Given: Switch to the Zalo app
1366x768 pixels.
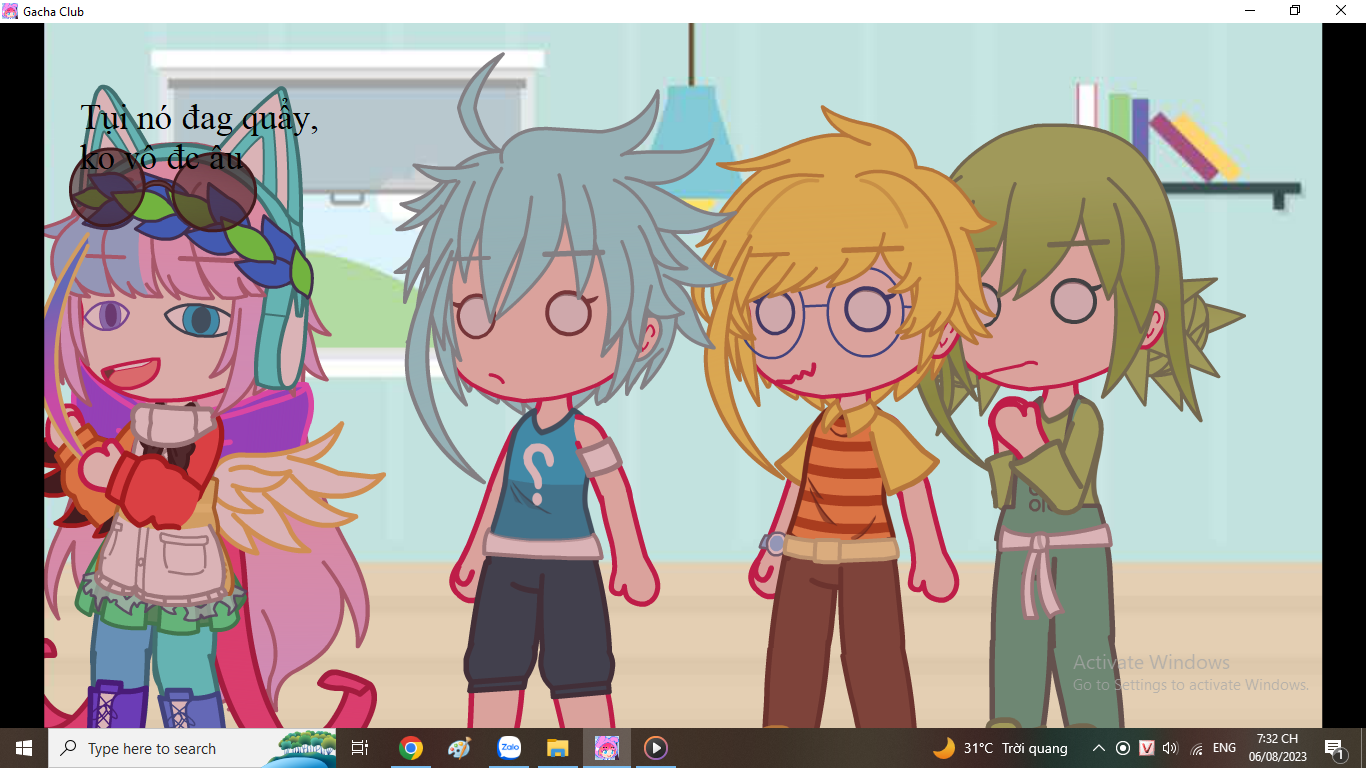Looking at the screenshot, I should tap(509, 748).
